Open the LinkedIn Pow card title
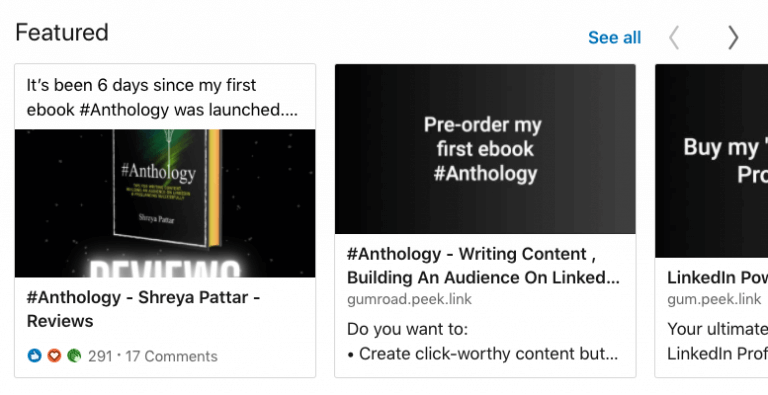 click(718, 278)
